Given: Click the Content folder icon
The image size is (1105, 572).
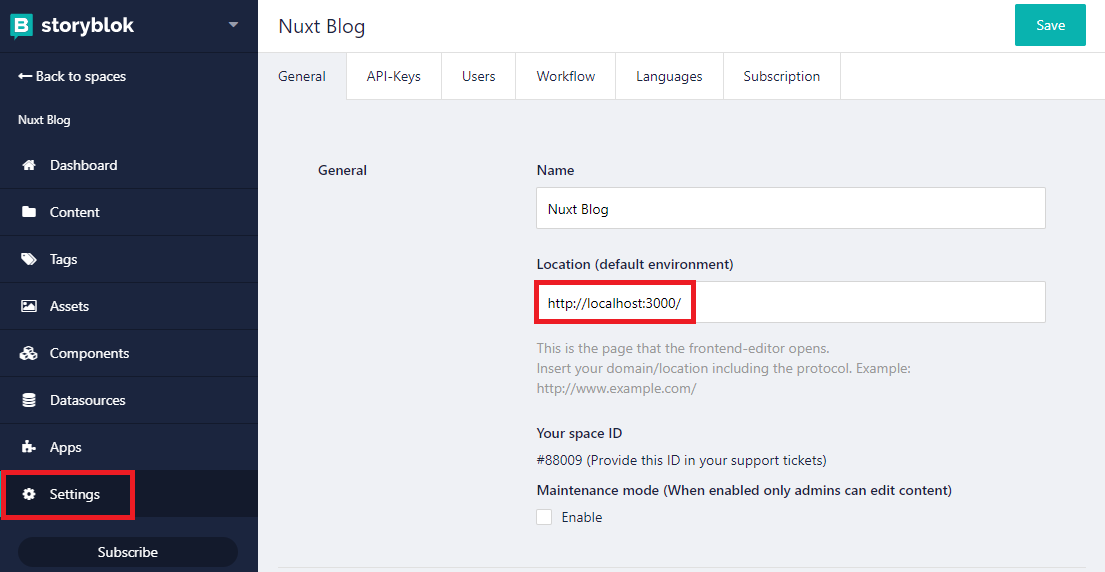Looking at the screenshot, I should pos(29,212).
